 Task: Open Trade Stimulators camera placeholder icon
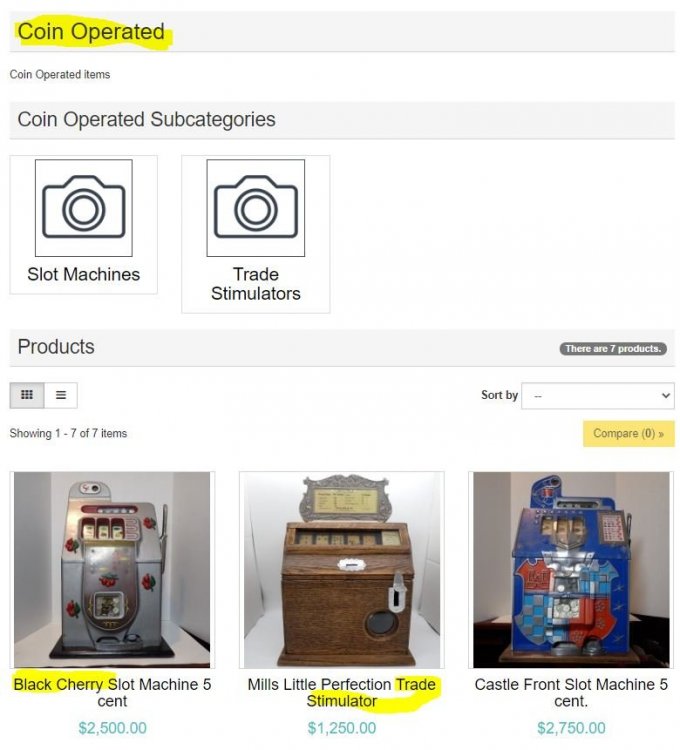pos(256,208)
